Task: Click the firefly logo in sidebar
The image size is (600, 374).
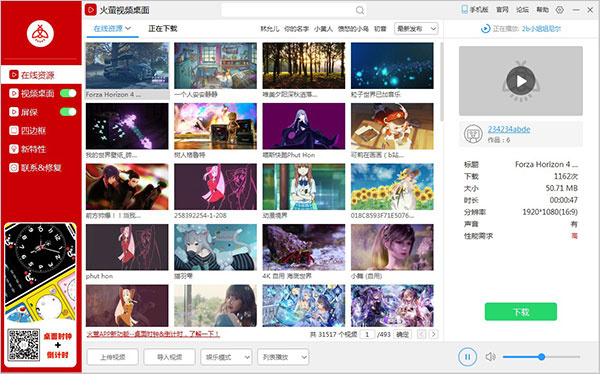Action: [x=40, y=34]
